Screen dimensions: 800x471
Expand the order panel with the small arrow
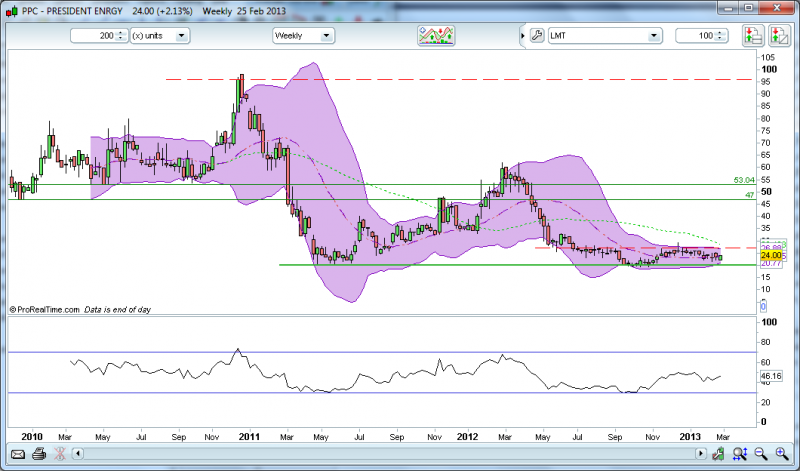tap(522, 36)
